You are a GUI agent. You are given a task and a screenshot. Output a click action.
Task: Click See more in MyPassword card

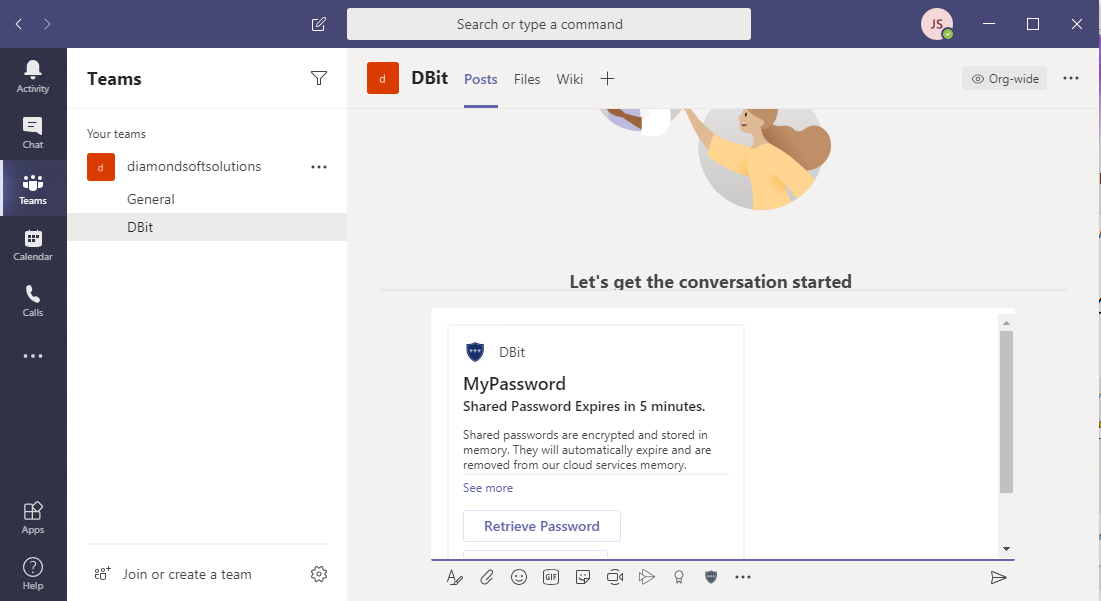click(x=488, y=488)
